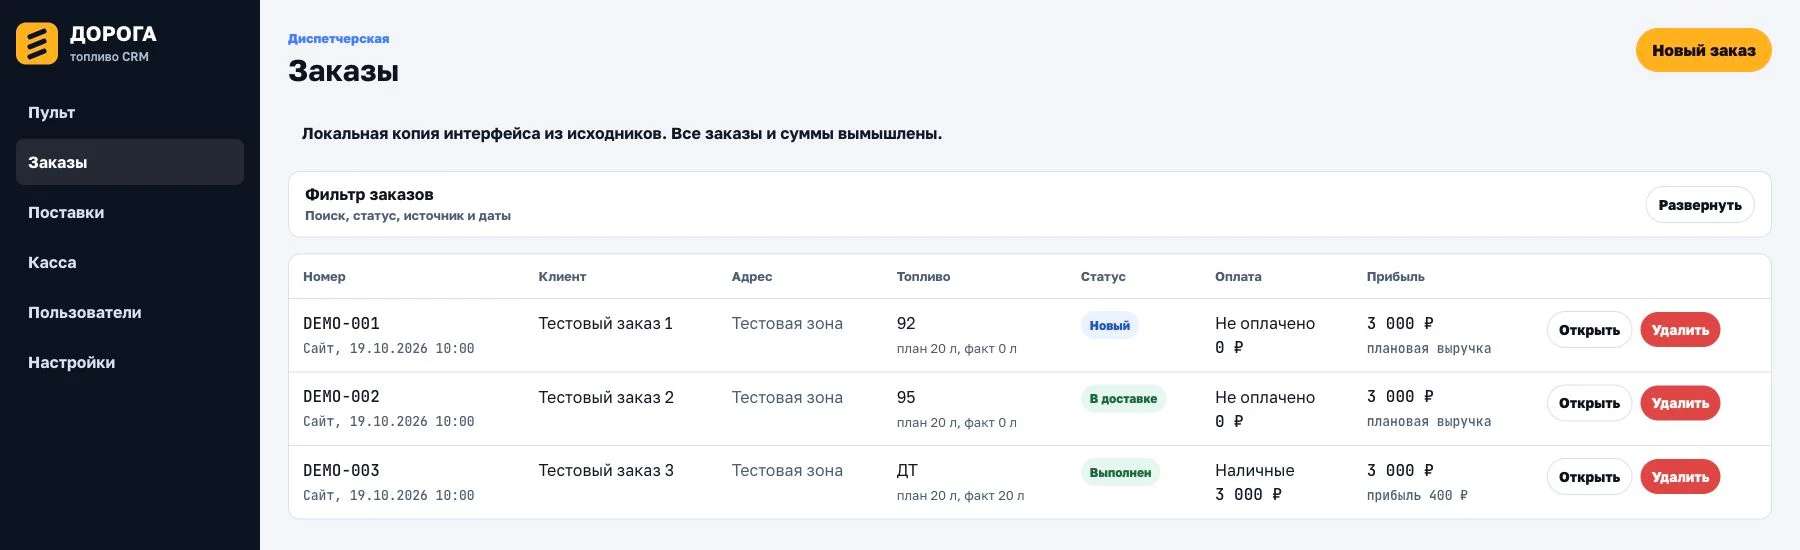
Task: Click the Новый status badge
Action: point(1109,325)
